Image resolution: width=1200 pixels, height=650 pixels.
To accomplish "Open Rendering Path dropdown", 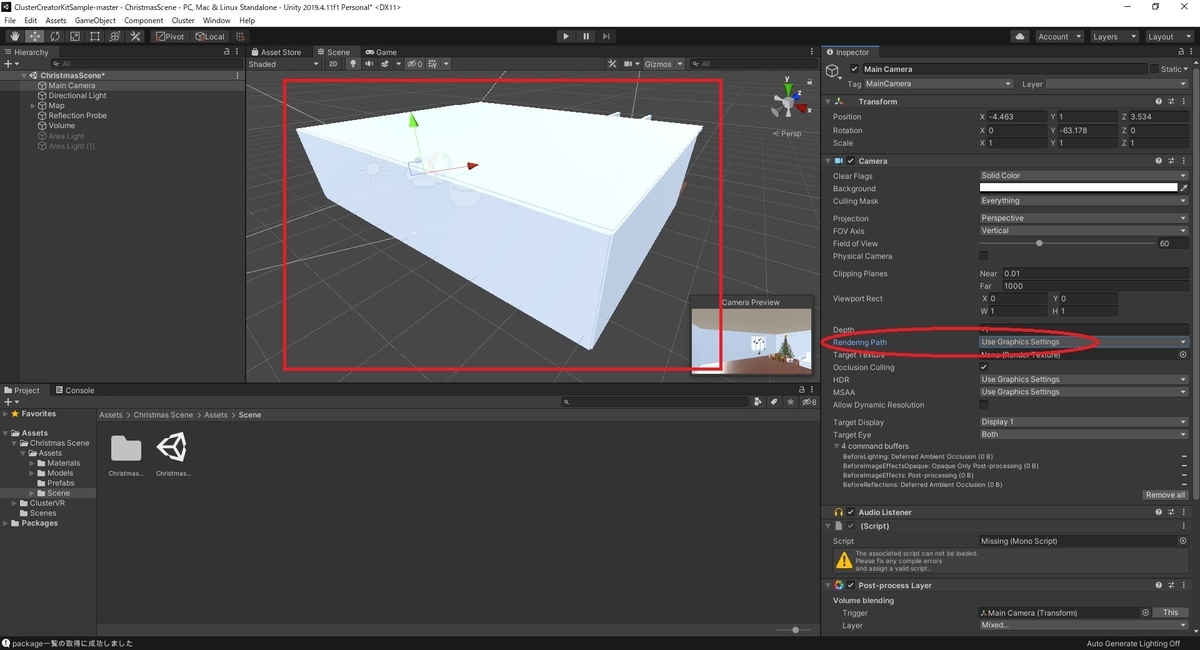I will pos(1084,342).
